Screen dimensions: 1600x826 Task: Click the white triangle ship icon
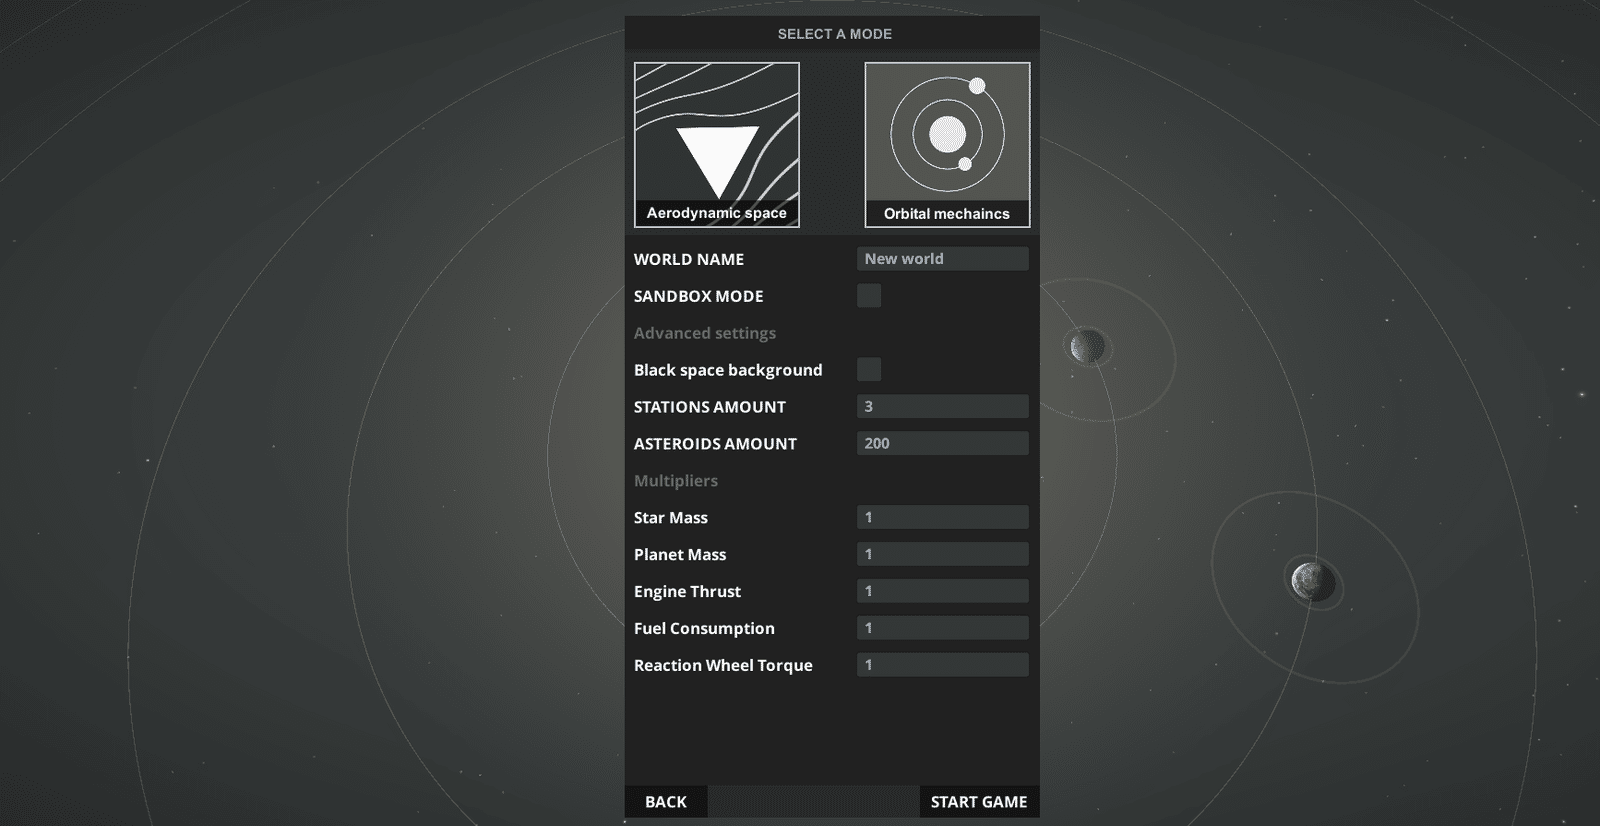(x=717, y=162)
